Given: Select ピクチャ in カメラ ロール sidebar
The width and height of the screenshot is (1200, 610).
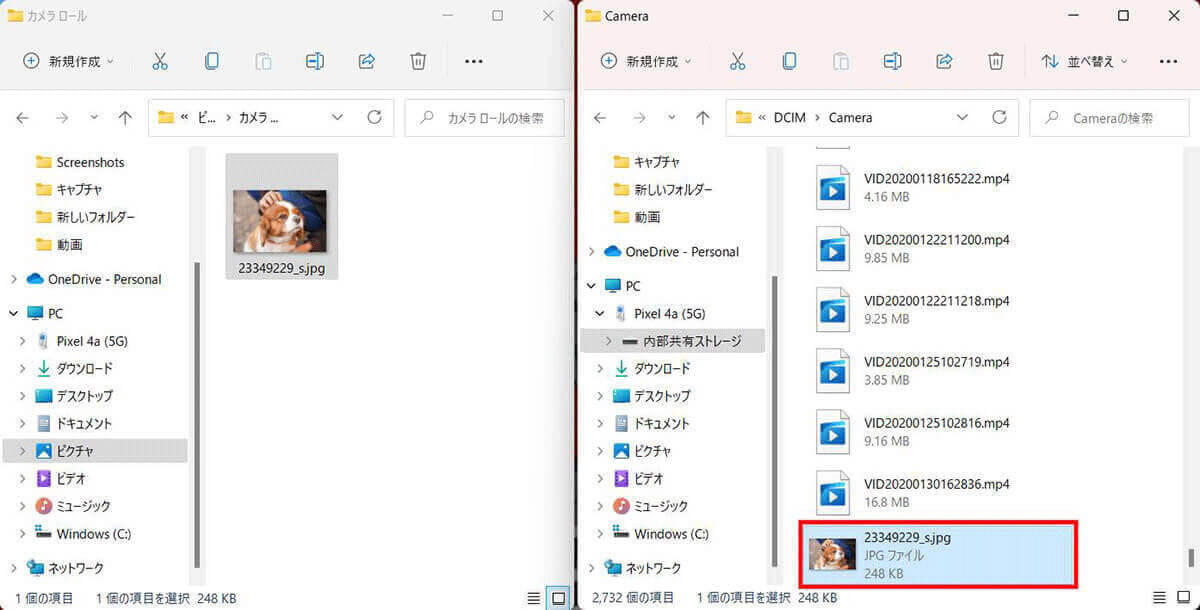Looking at the screenshot, I should (95, 451).
